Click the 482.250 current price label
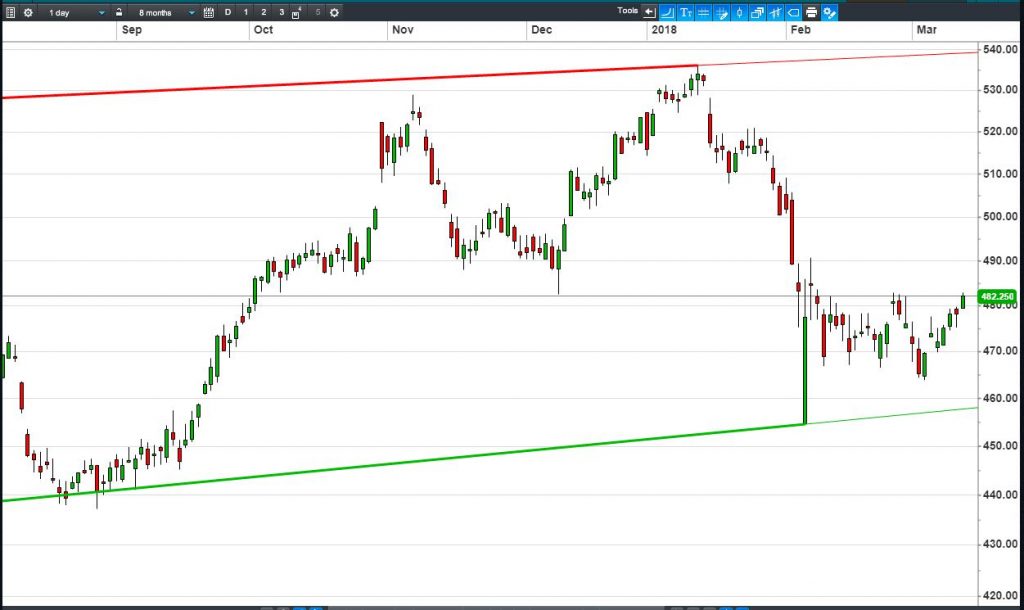Viewport: 1024px width, 610px height. click(x=997, y=297)
